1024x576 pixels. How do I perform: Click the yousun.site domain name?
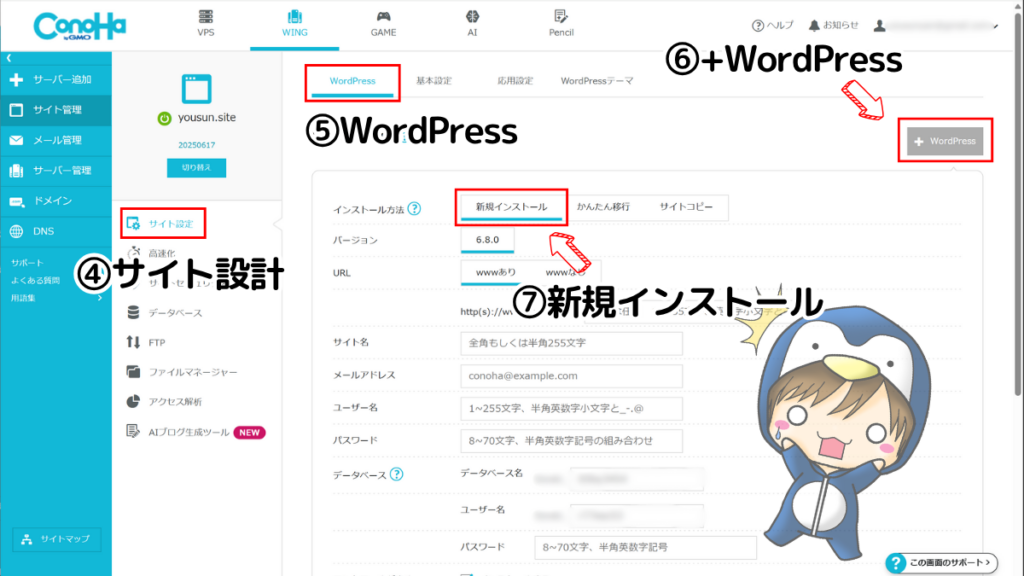[207, 118]
